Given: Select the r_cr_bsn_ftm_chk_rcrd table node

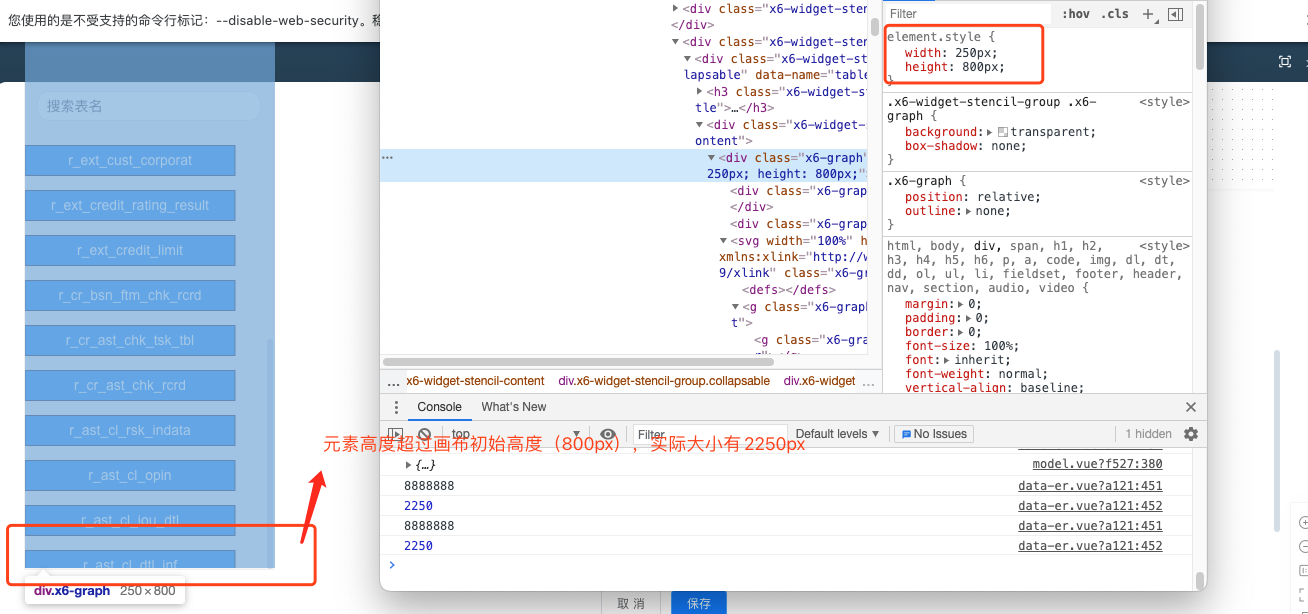Looking at the screenshot, I should click(130, 295).
